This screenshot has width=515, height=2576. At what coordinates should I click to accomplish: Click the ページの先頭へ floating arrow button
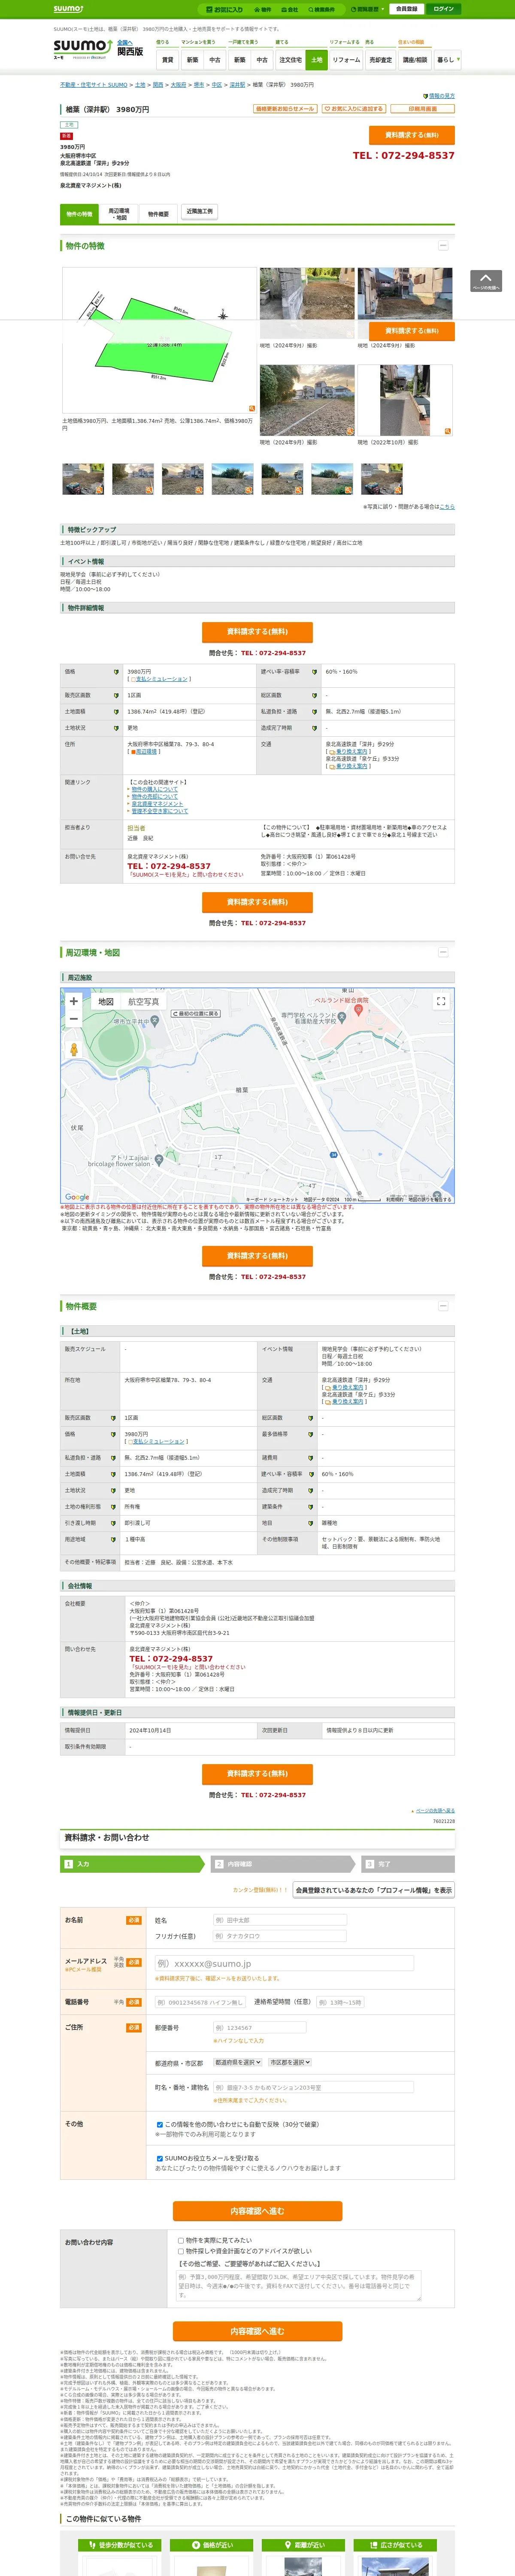click(486, 281)
